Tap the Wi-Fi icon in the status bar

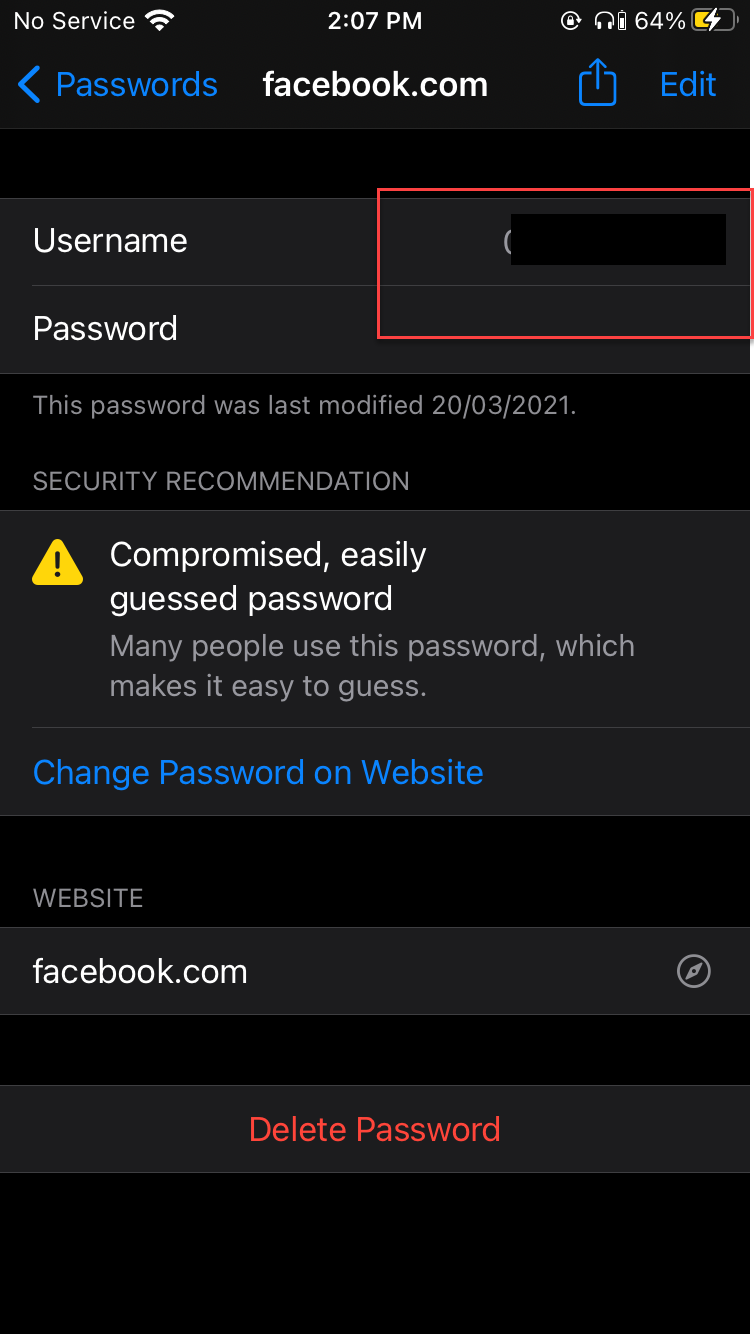(x=159, y=20)
